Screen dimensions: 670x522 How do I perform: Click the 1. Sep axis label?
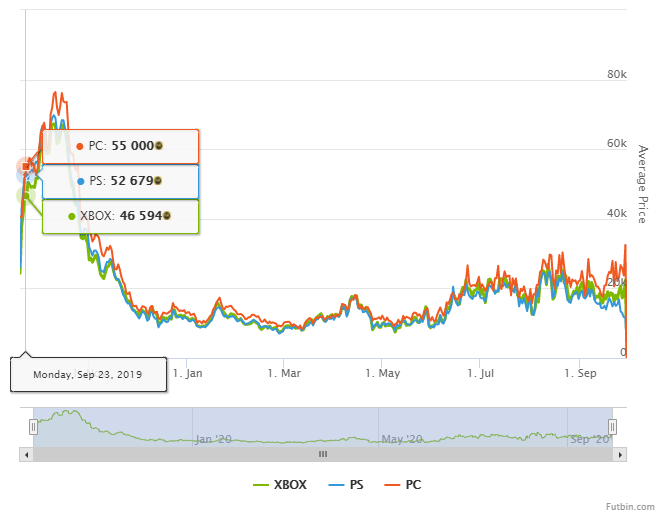[580, 373]
